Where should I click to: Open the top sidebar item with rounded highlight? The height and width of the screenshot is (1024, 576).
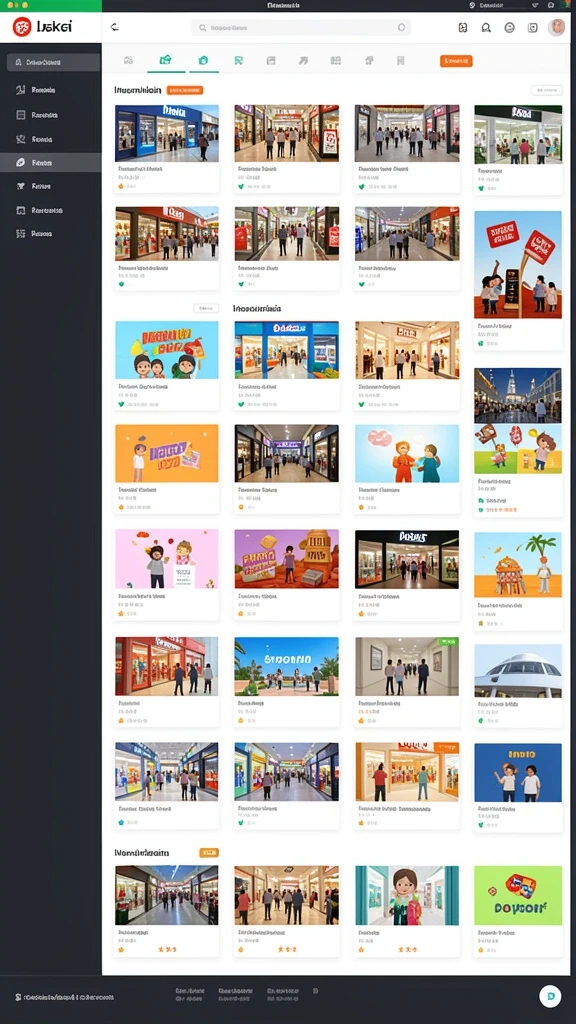pyautogui.click(x=53, y=63)
